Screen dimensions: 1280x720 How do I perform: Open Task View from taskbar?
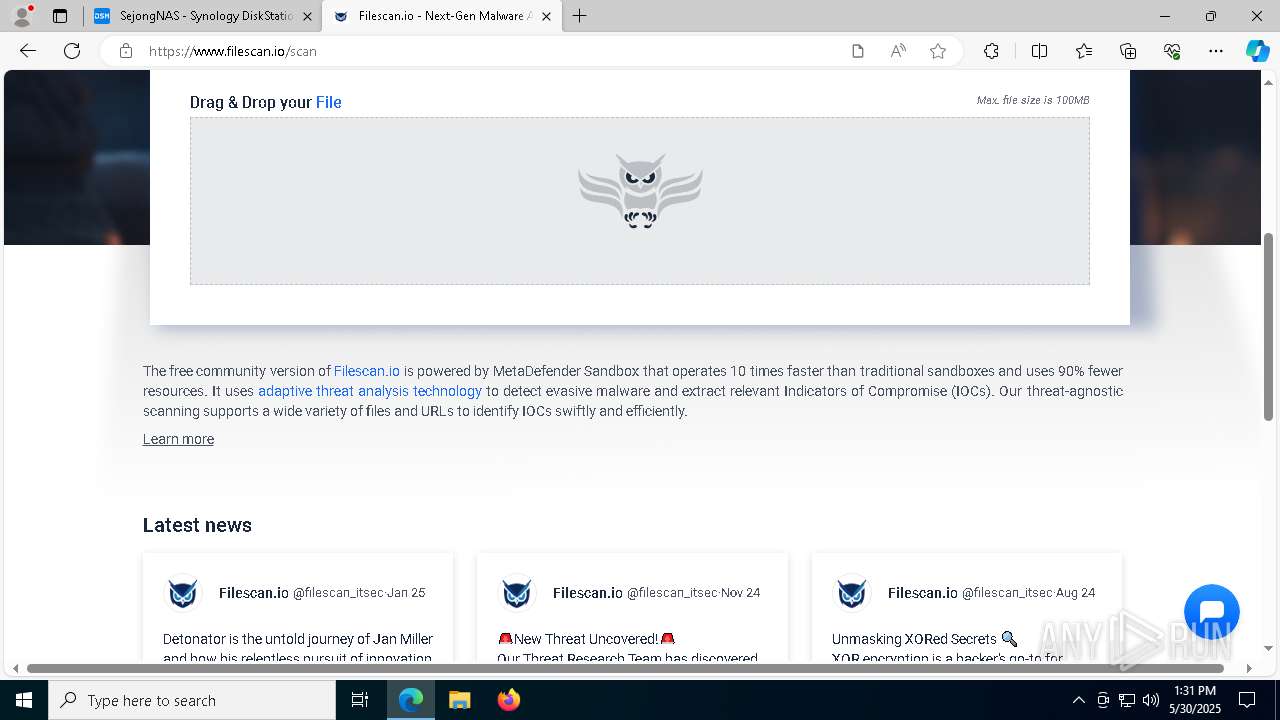pyautogui.click(x=360, y=700)
